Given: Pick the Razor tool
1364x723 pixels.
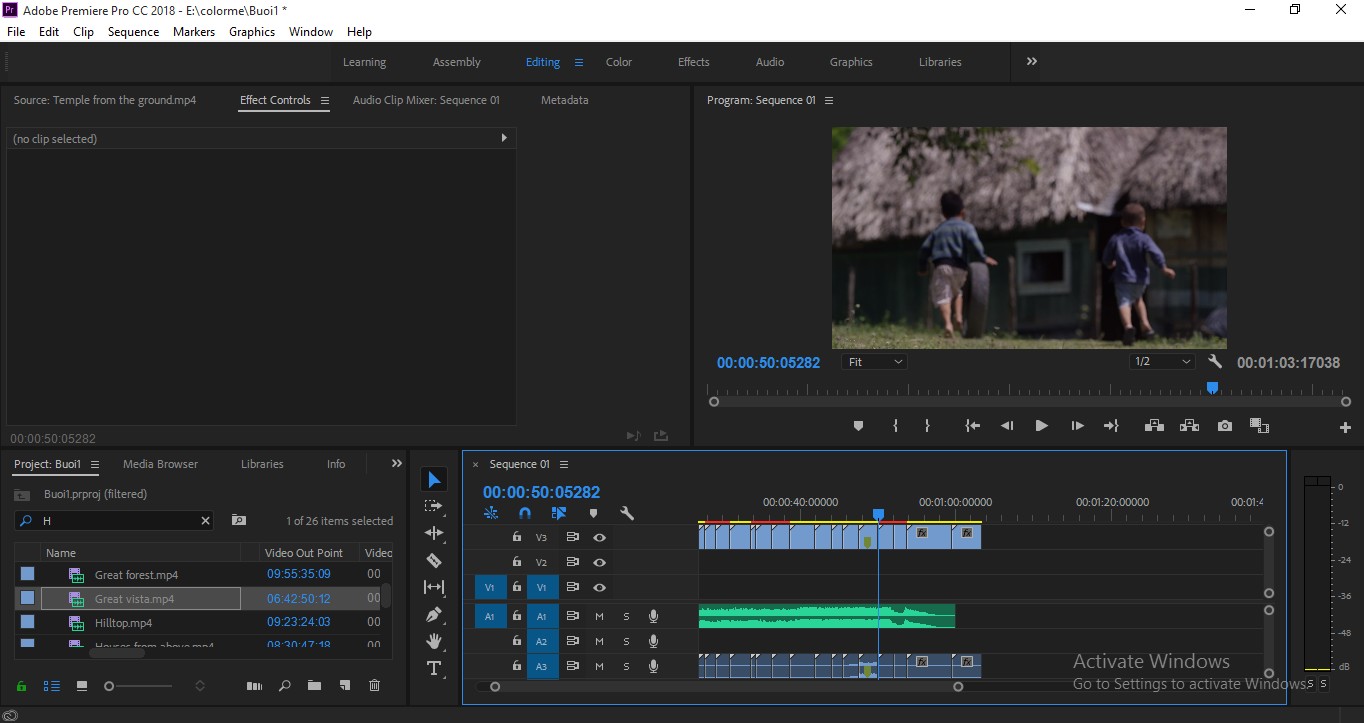Looking at the screenshot, I should pos(434,560).
